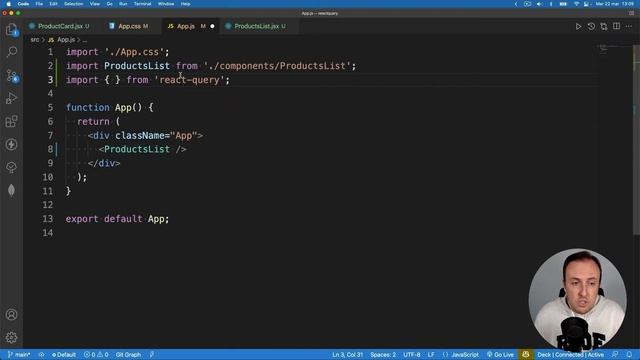Open the File menu
The image size is (640, 360).
(39, 4)
